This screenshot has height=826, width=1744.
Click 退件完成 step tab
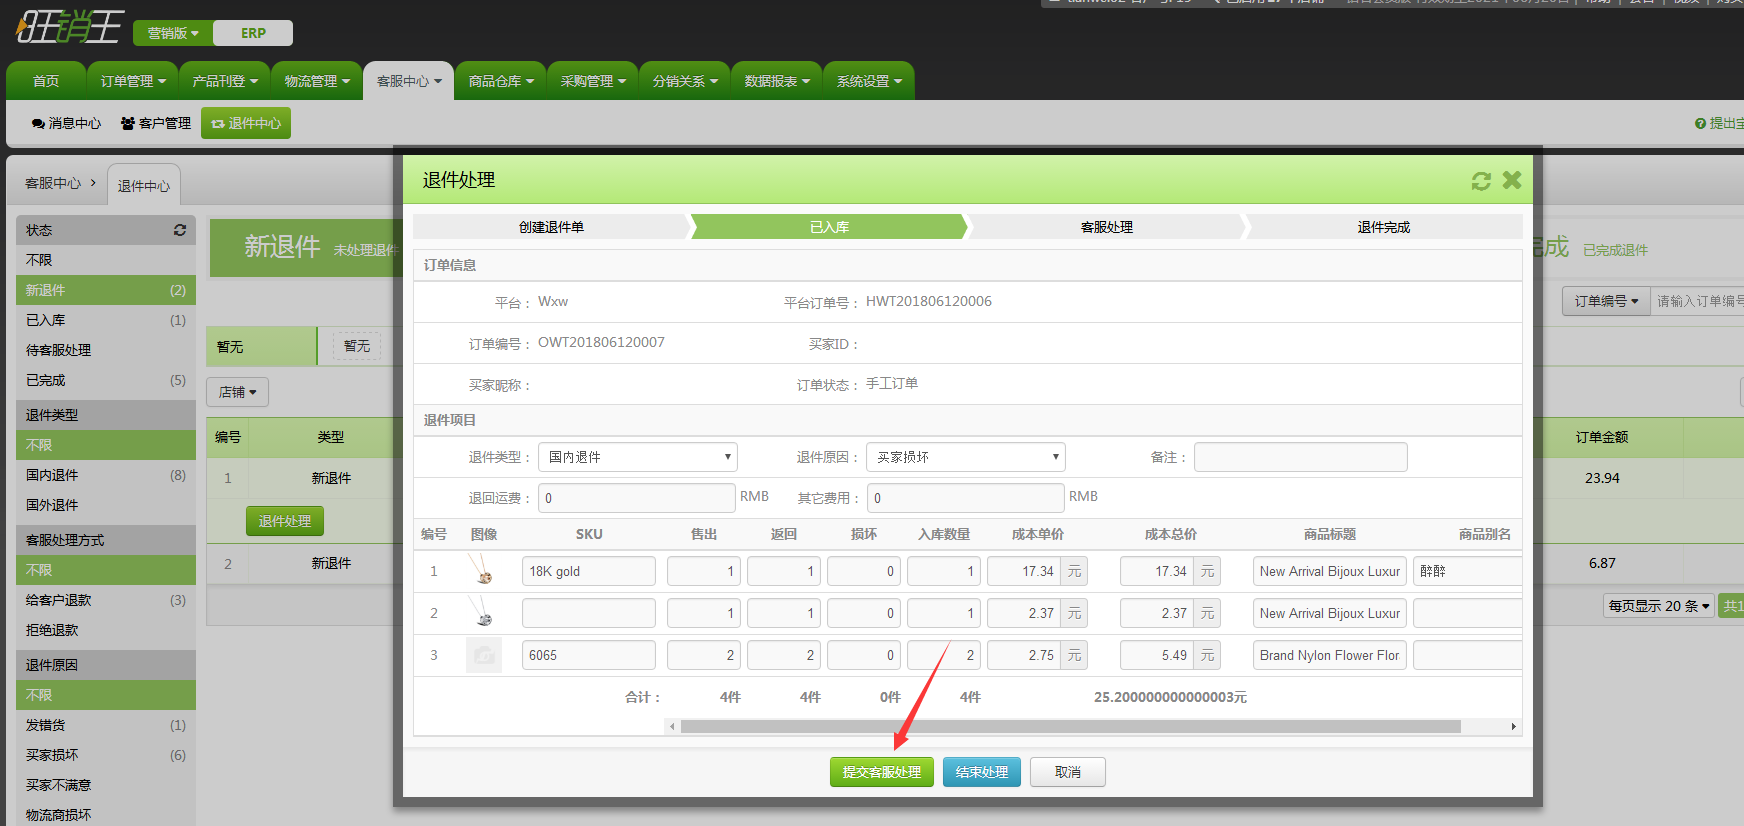pyautogui.click(x=1384, y=227)
